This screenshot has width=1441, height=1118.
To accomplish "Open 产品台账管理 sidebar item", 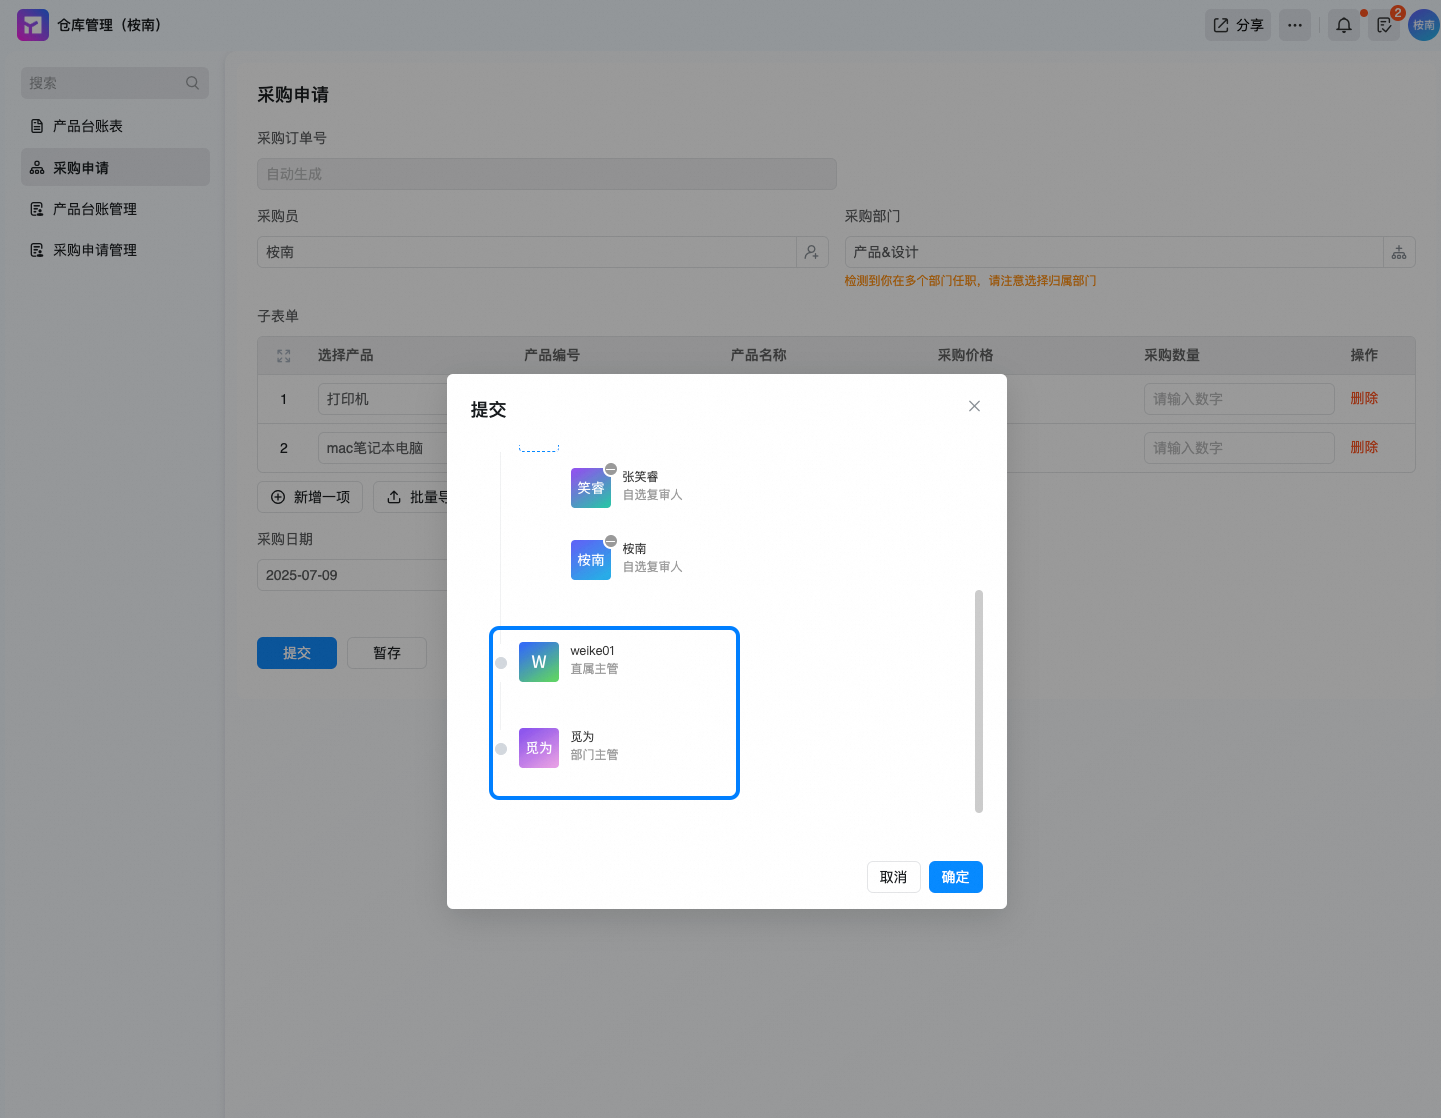I will 95,209.
